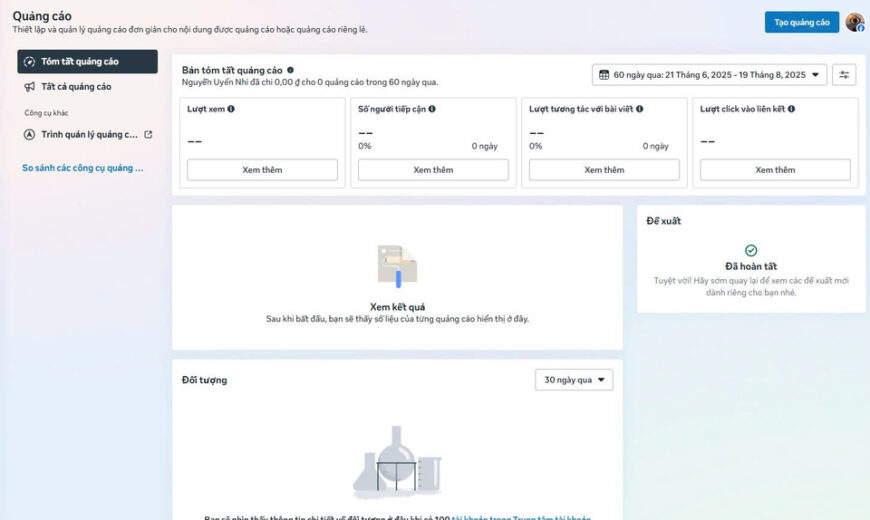Click info icon beside Lượt tương tác với bài viết
The width and height of the screenshot is (870, 520).
point(639,109)
